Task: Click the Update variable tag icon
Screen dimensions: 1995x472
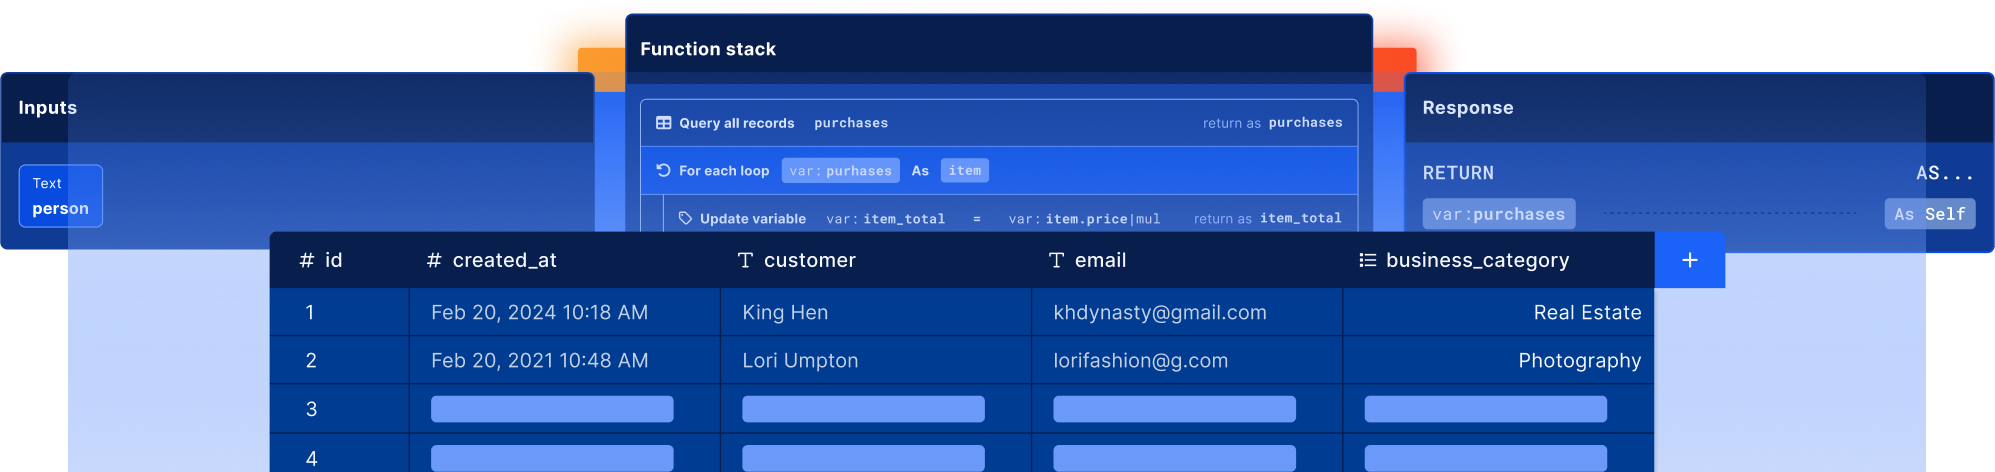Action: [685, 218]
